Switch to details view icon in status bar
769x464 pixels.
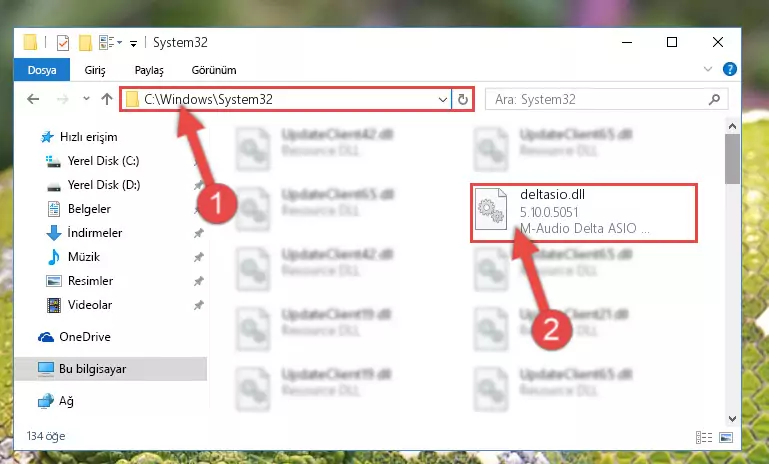704,437
